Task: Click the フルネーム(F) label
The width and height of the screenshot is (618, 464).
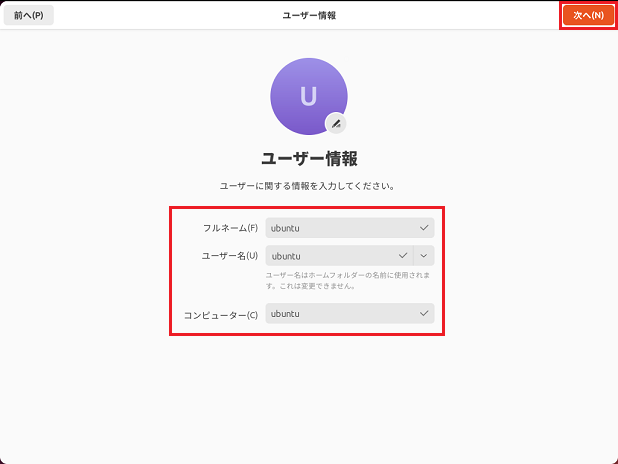Action: click(x=230, y=228)
